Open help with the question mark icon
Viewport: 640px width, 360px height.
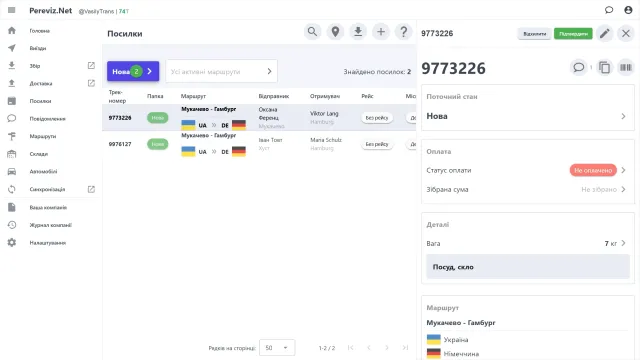[404, 32]
